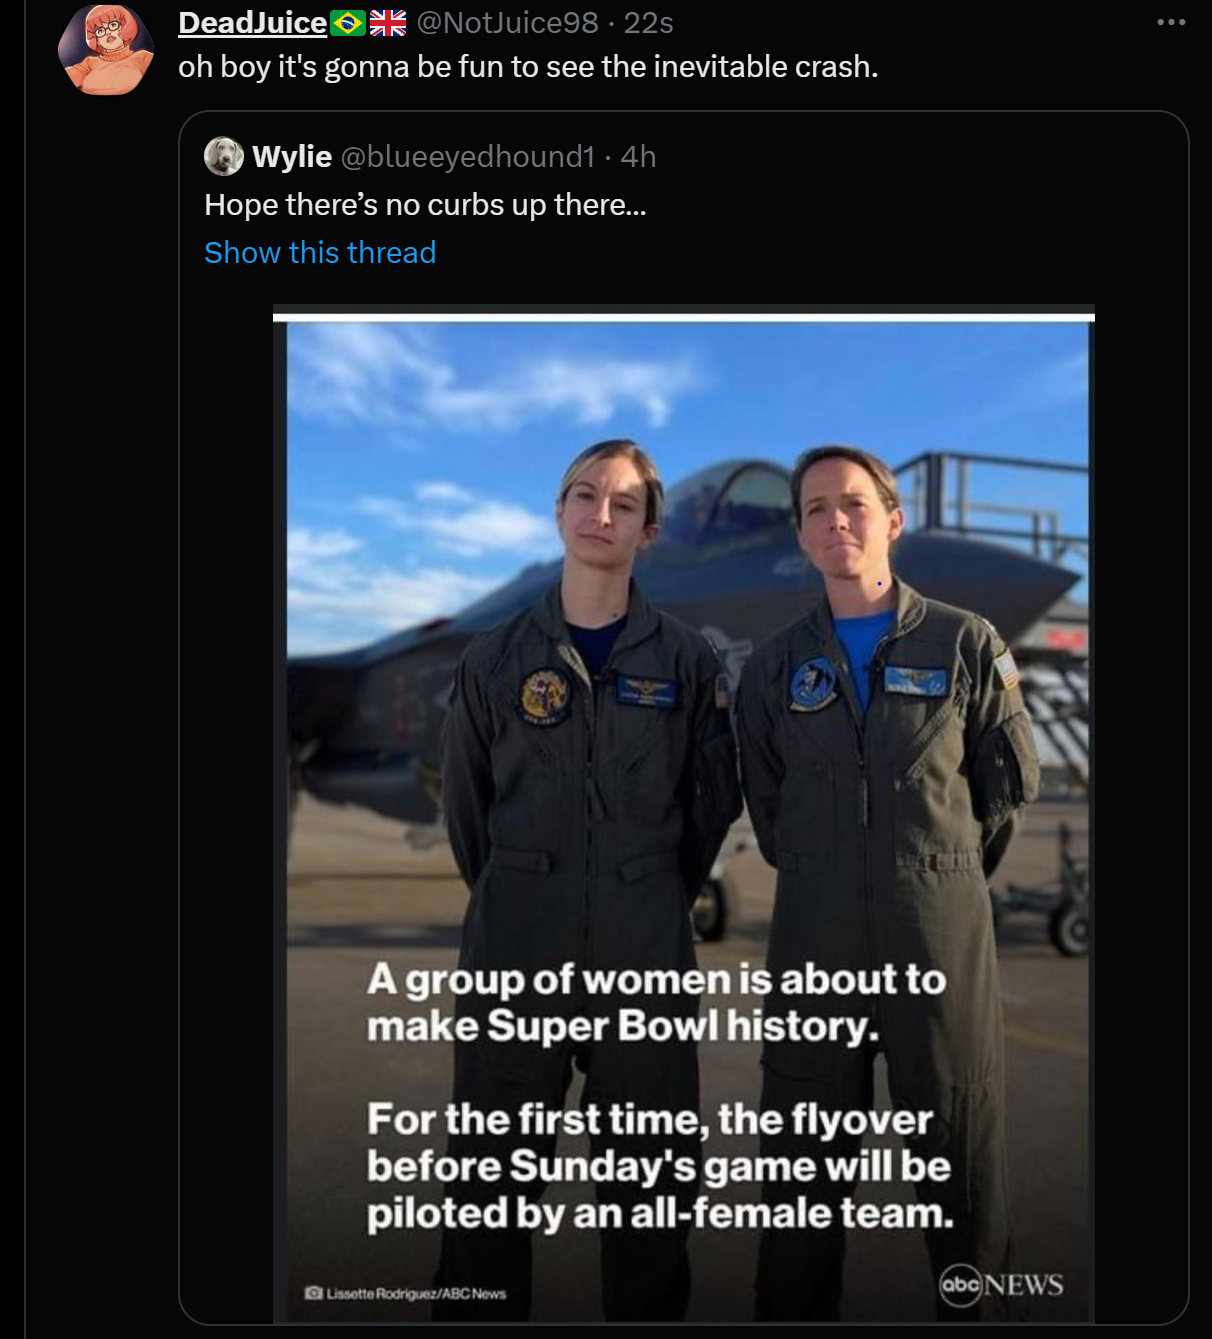The image size is (1212, 1339).
Task: Click the @blueeyedhound1 handle
Action: point(467,157)
